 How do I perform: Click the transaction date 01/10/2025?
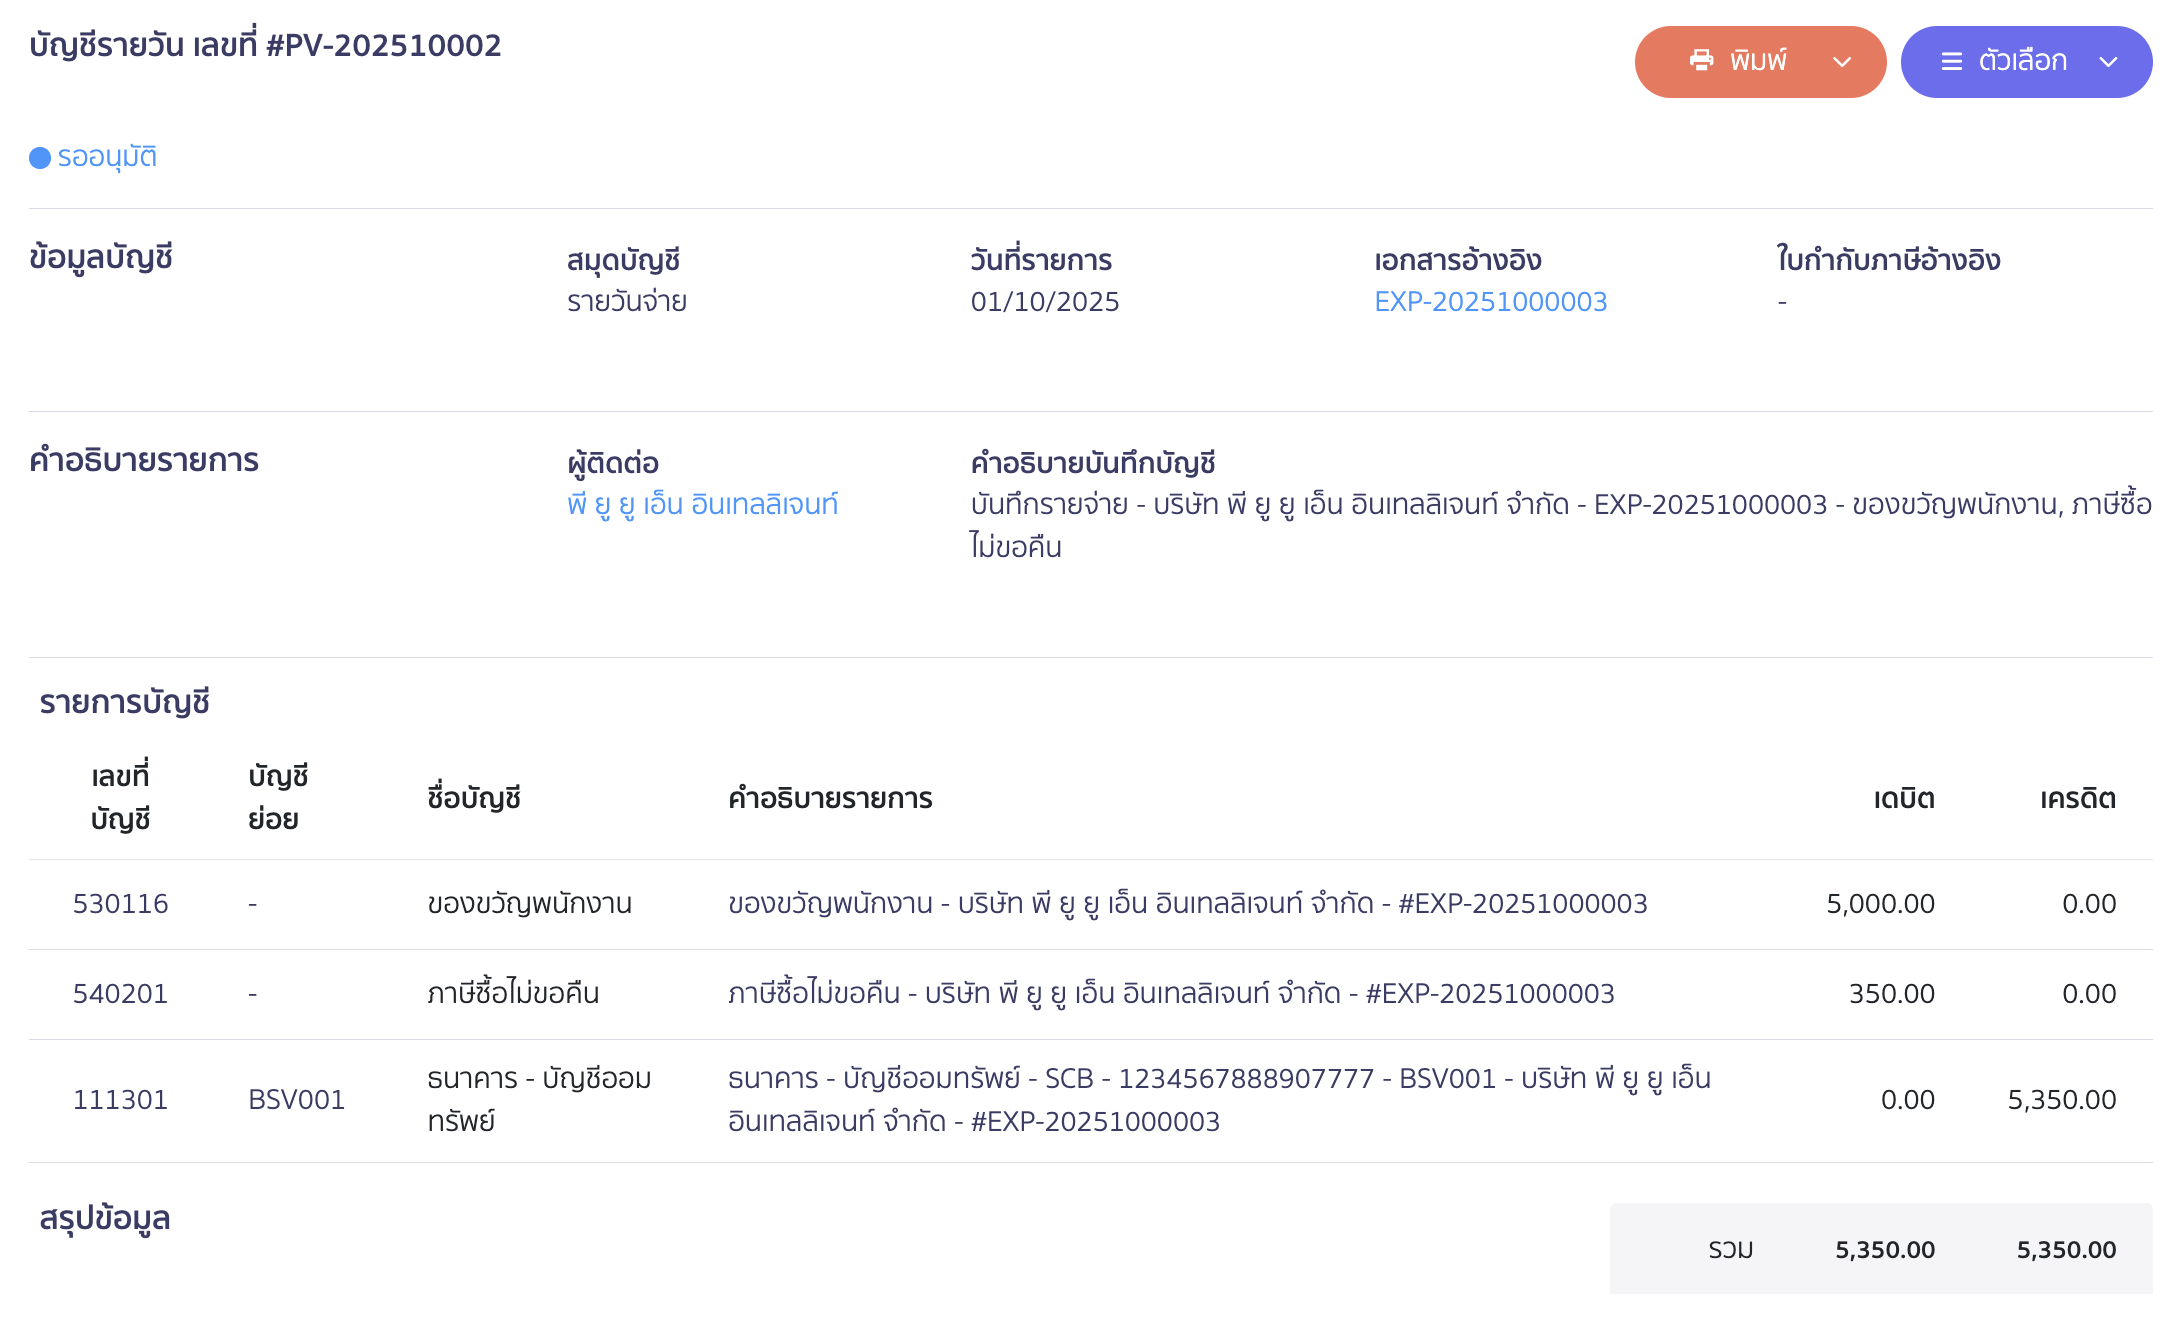[1045, 302]
